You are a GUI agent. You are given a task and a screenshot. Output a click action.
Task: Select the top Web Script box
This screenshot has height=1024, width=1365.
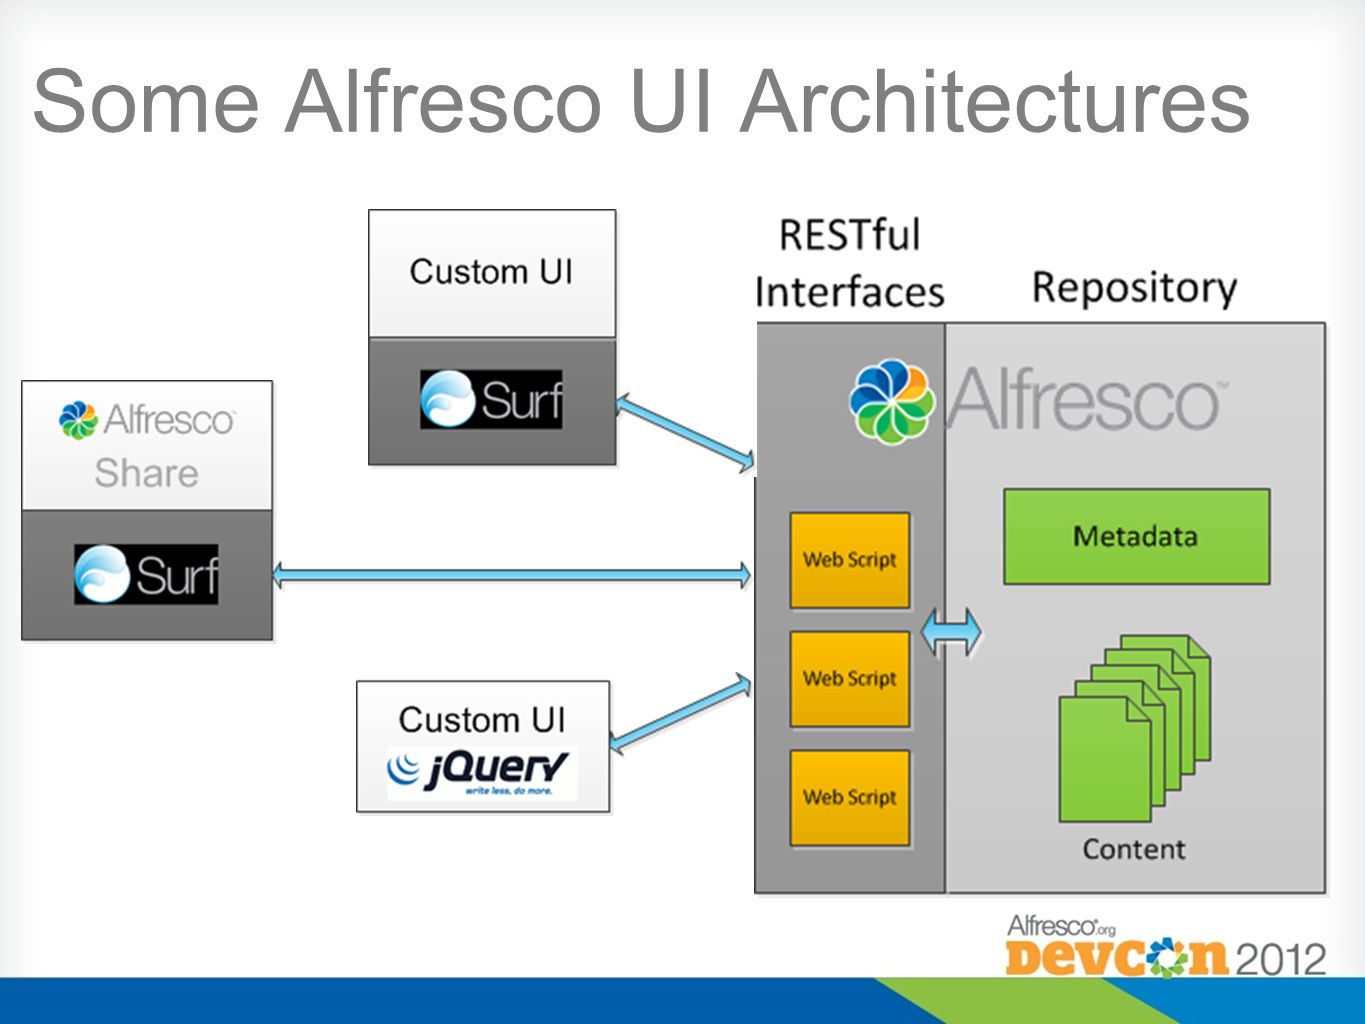(850, 560)
